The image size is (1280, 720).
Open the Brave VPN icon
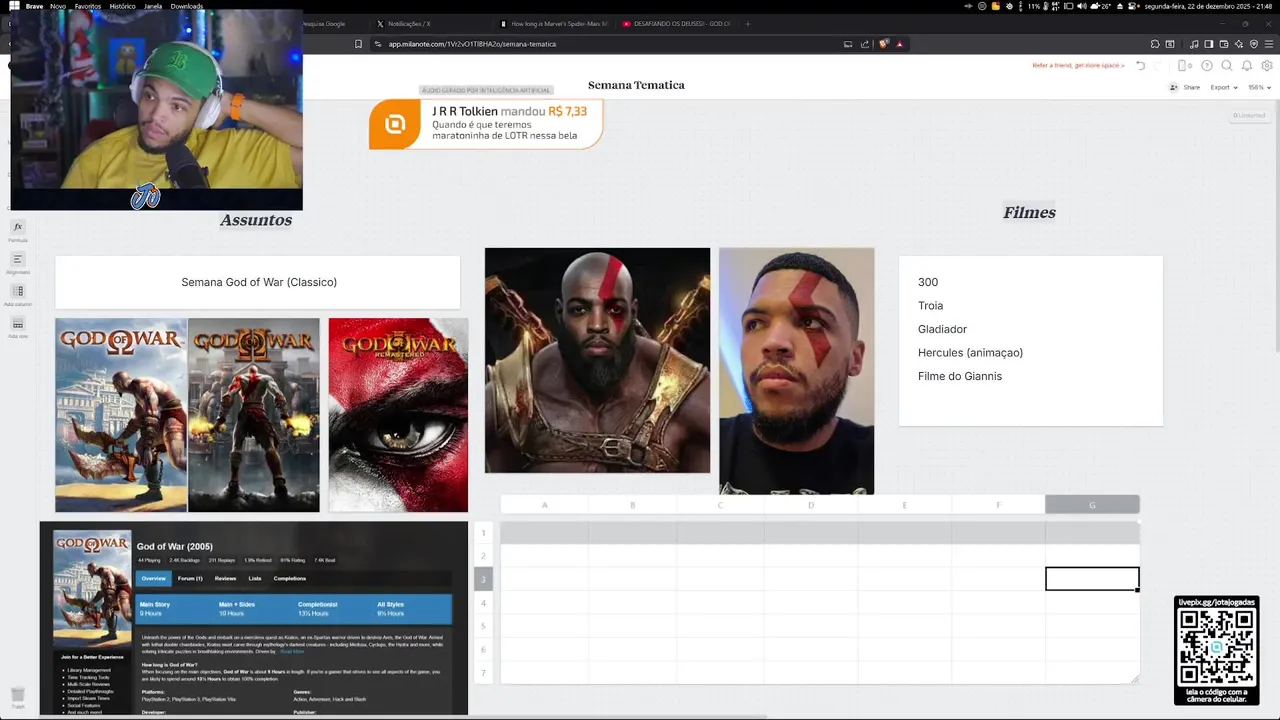pos(1254,44)
